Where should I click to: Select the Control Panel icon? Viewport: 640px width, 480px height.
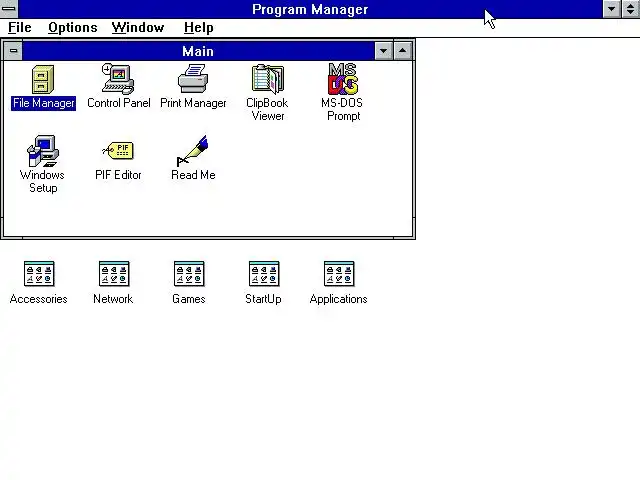[x=118, y=79]
